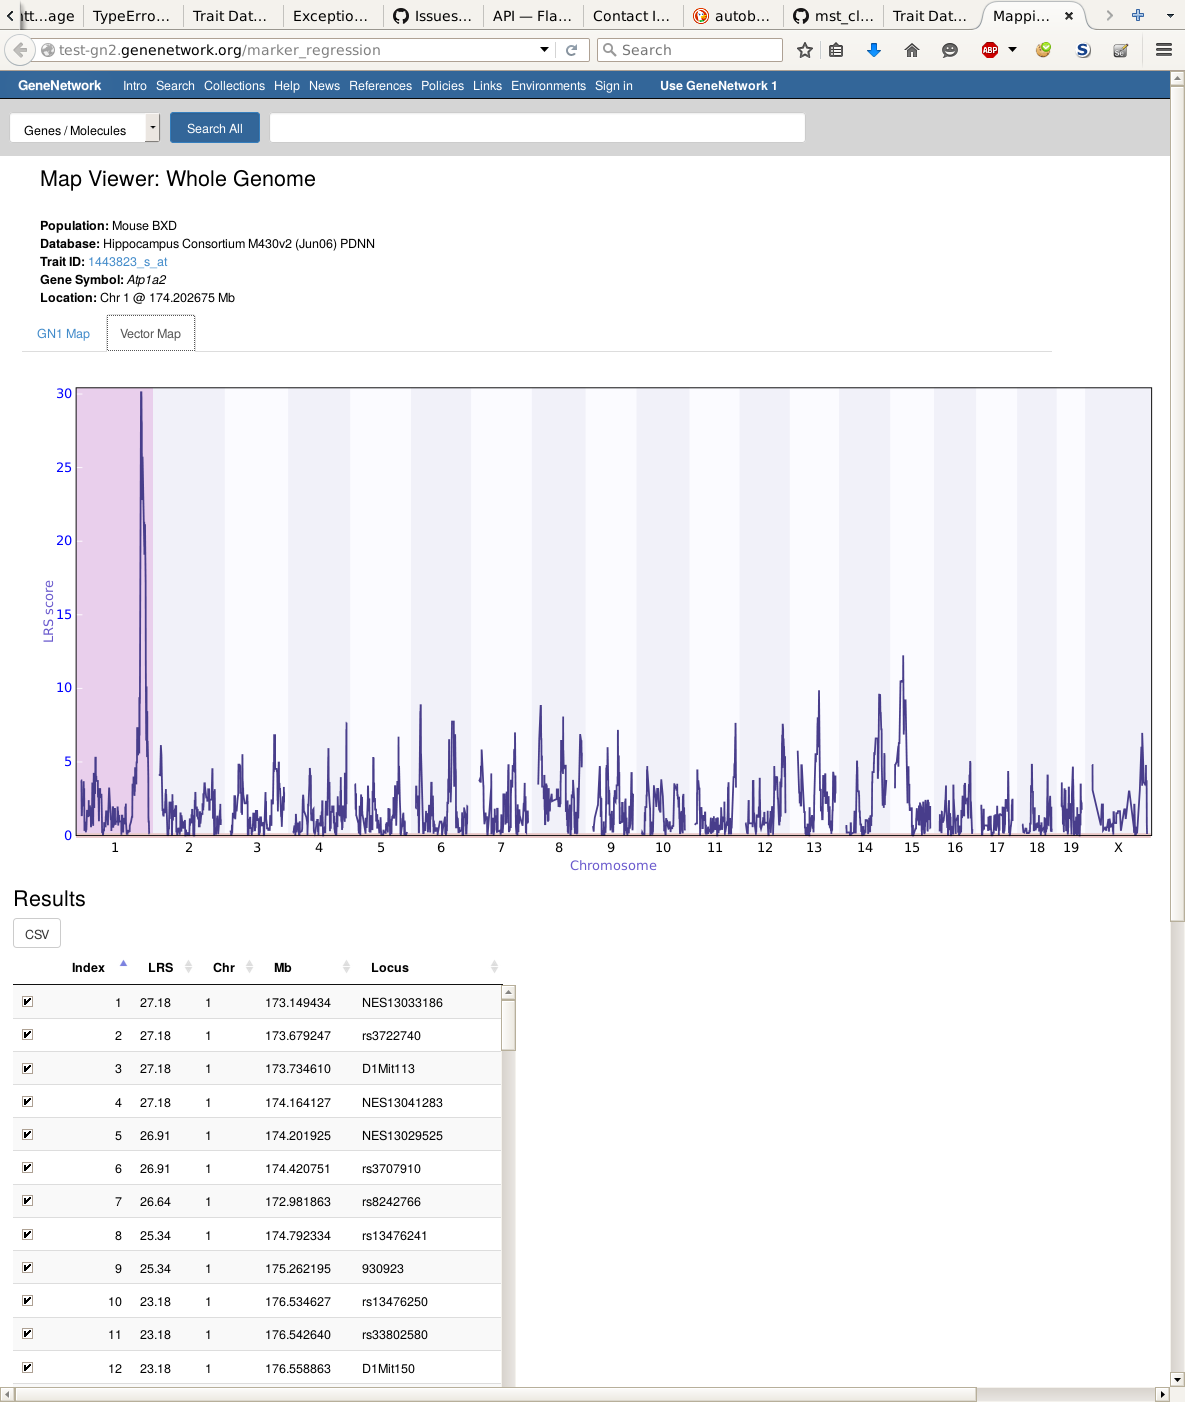Open the Firefox hamburger menu
The image size is (1185, 1402).
tap(1163, 50)
